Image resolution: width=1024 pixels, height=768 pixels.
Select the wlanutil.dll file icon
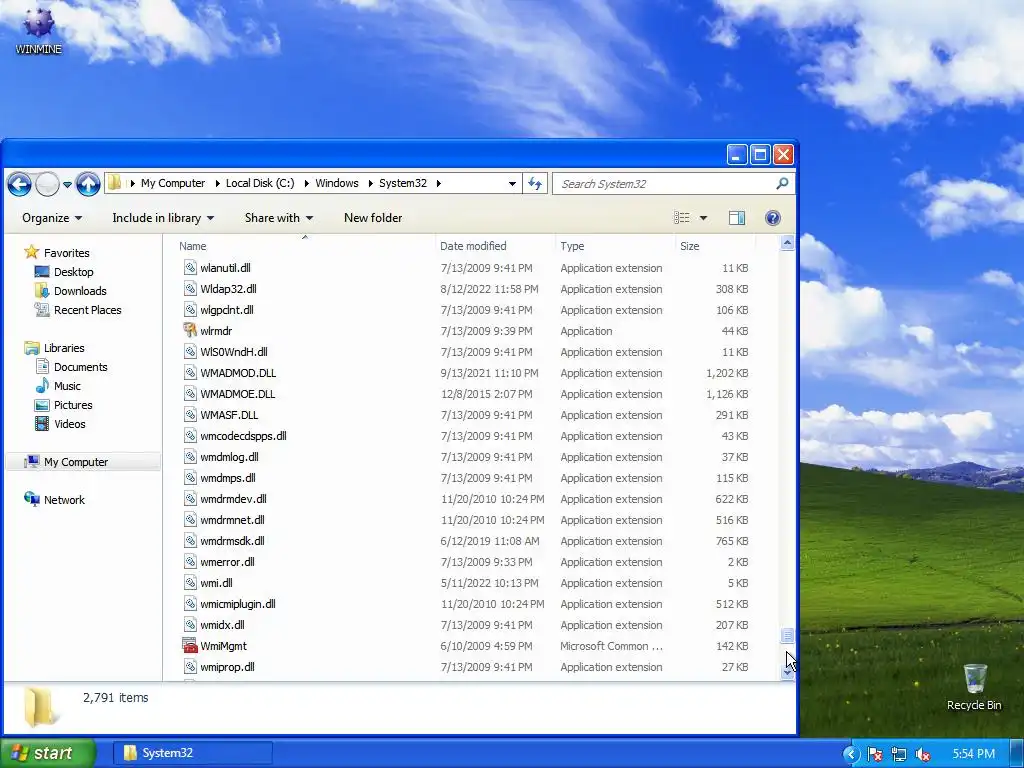tap(189, 268)
